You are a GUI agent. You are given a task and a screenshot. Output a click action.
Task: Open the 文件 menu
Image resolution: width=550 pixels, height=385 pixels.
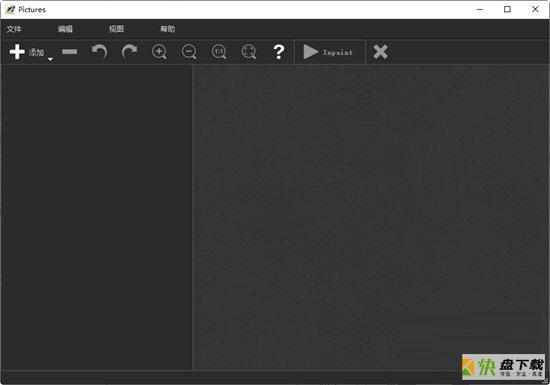point(14,29)
